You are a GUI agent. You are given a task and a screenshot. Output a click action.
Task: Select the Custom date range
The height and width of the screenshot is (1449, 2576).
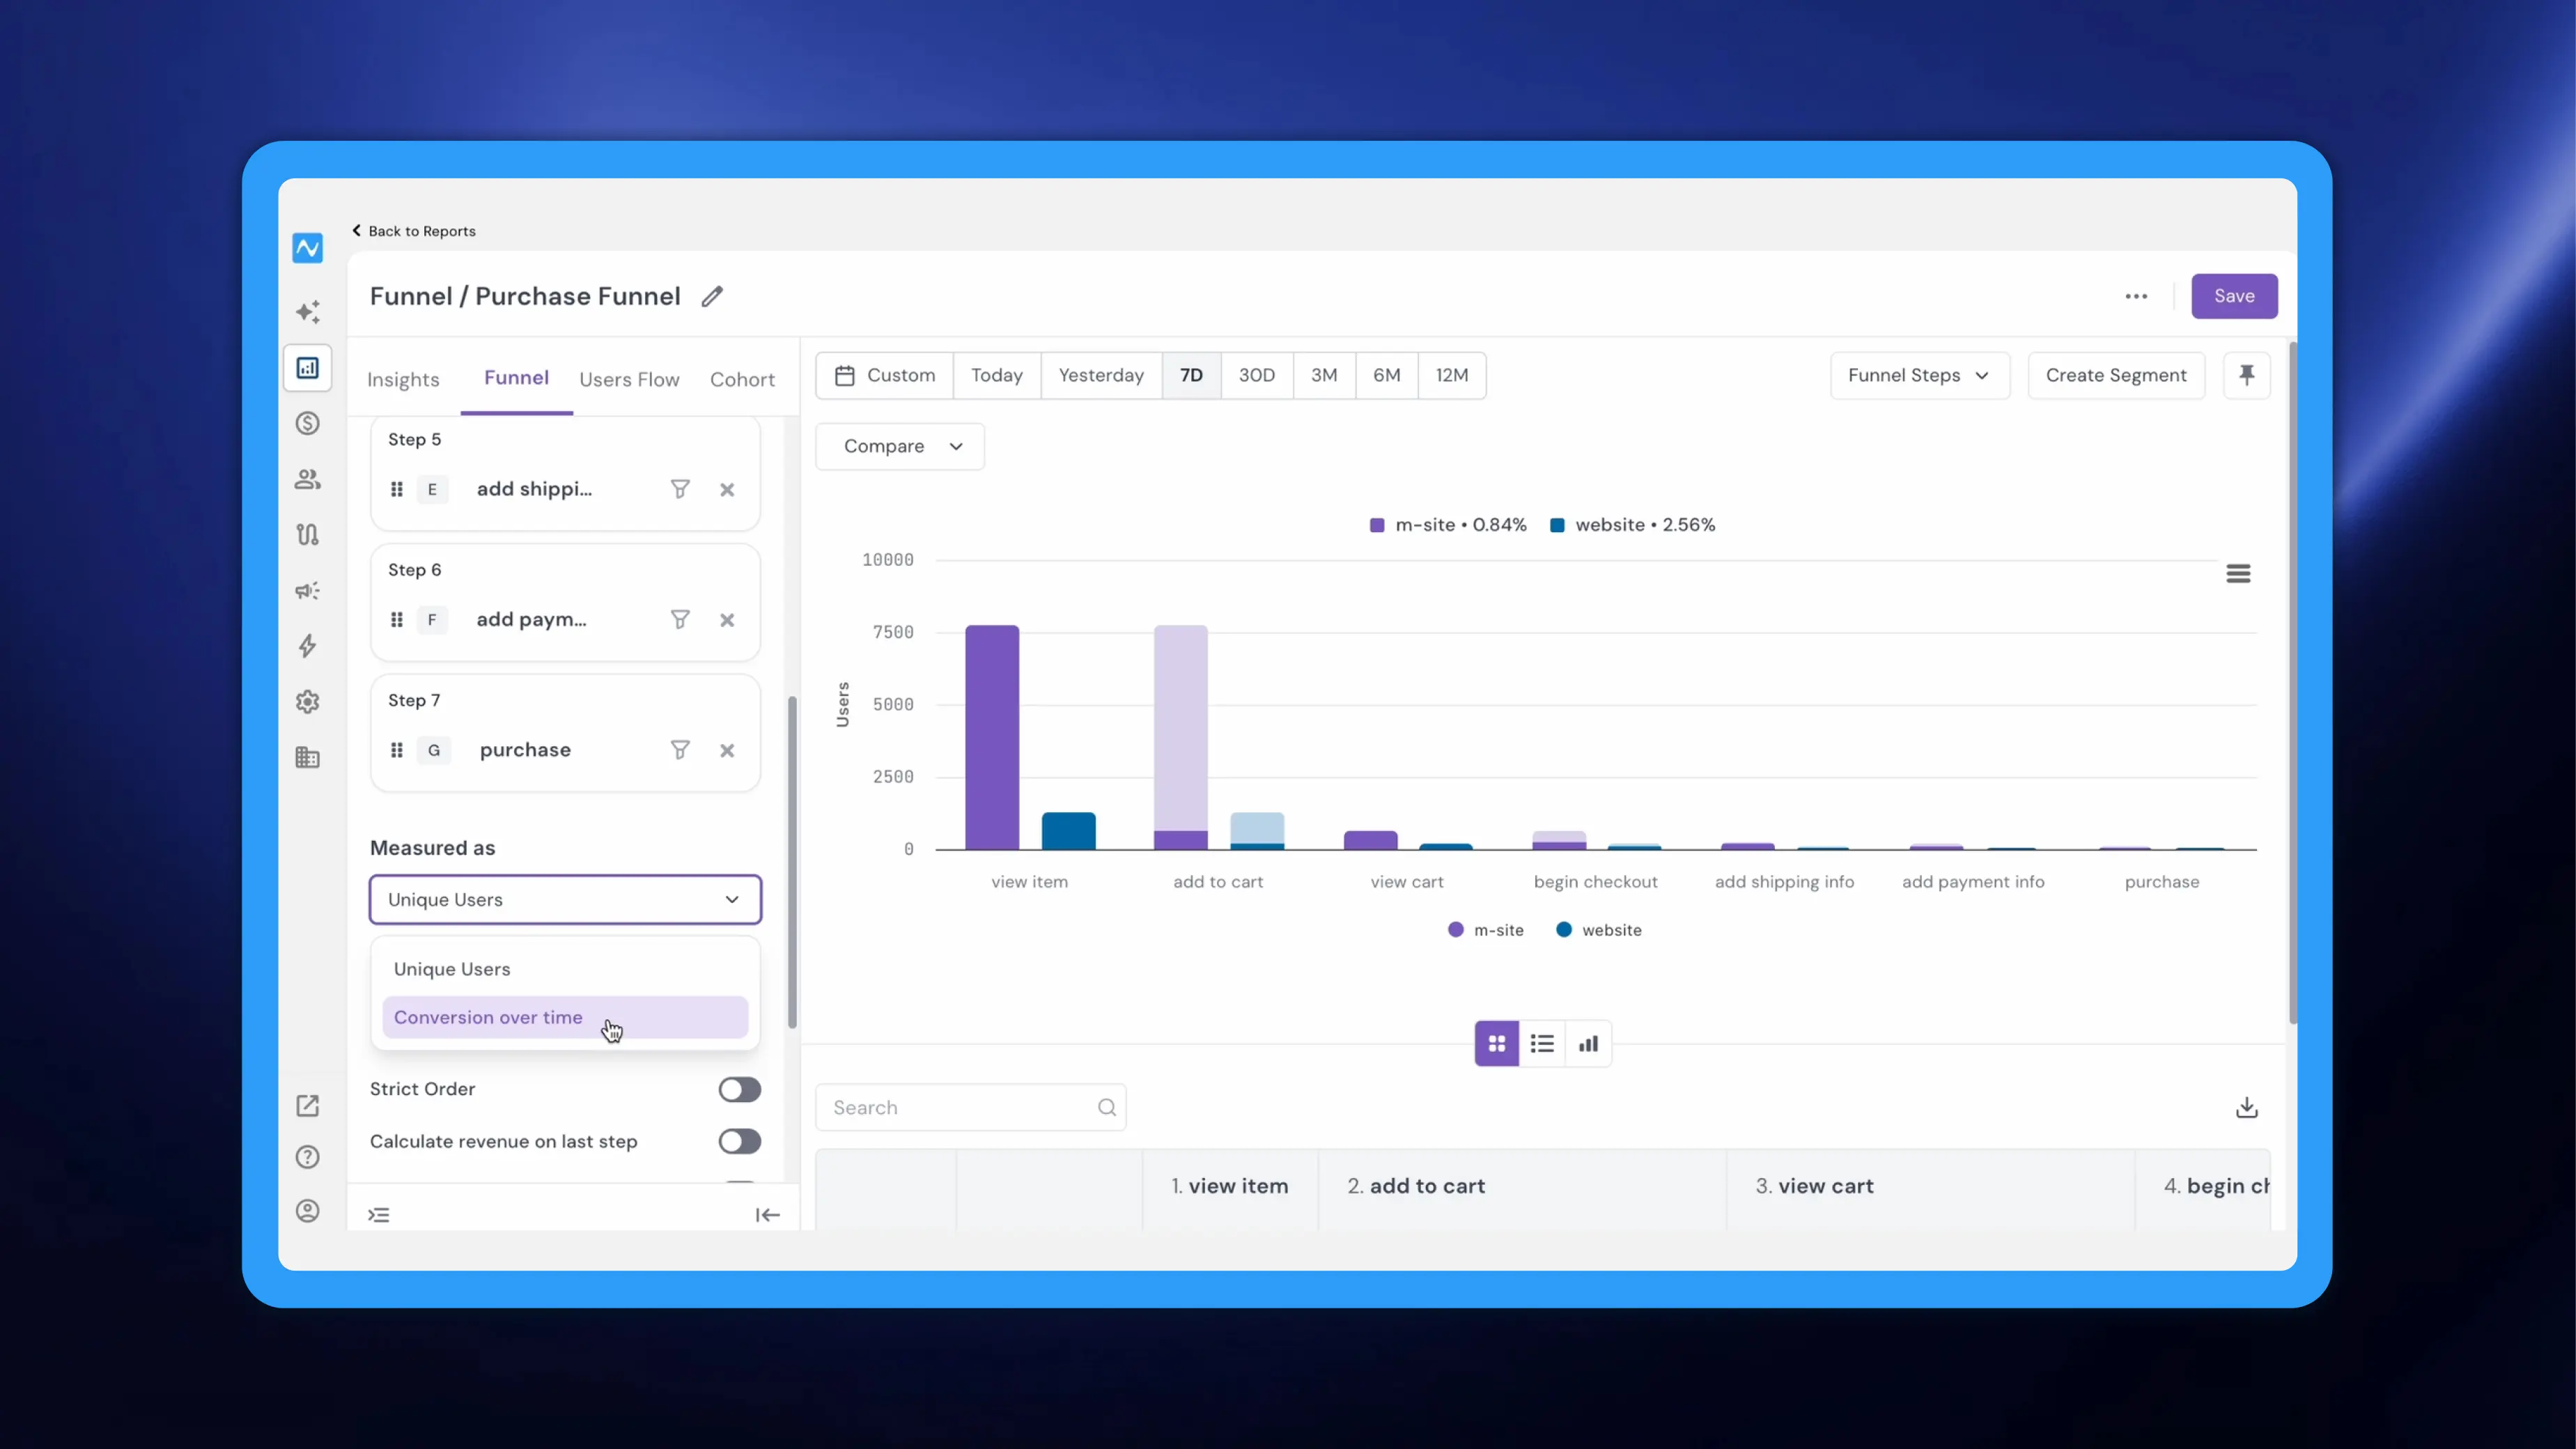coord(885,375)
